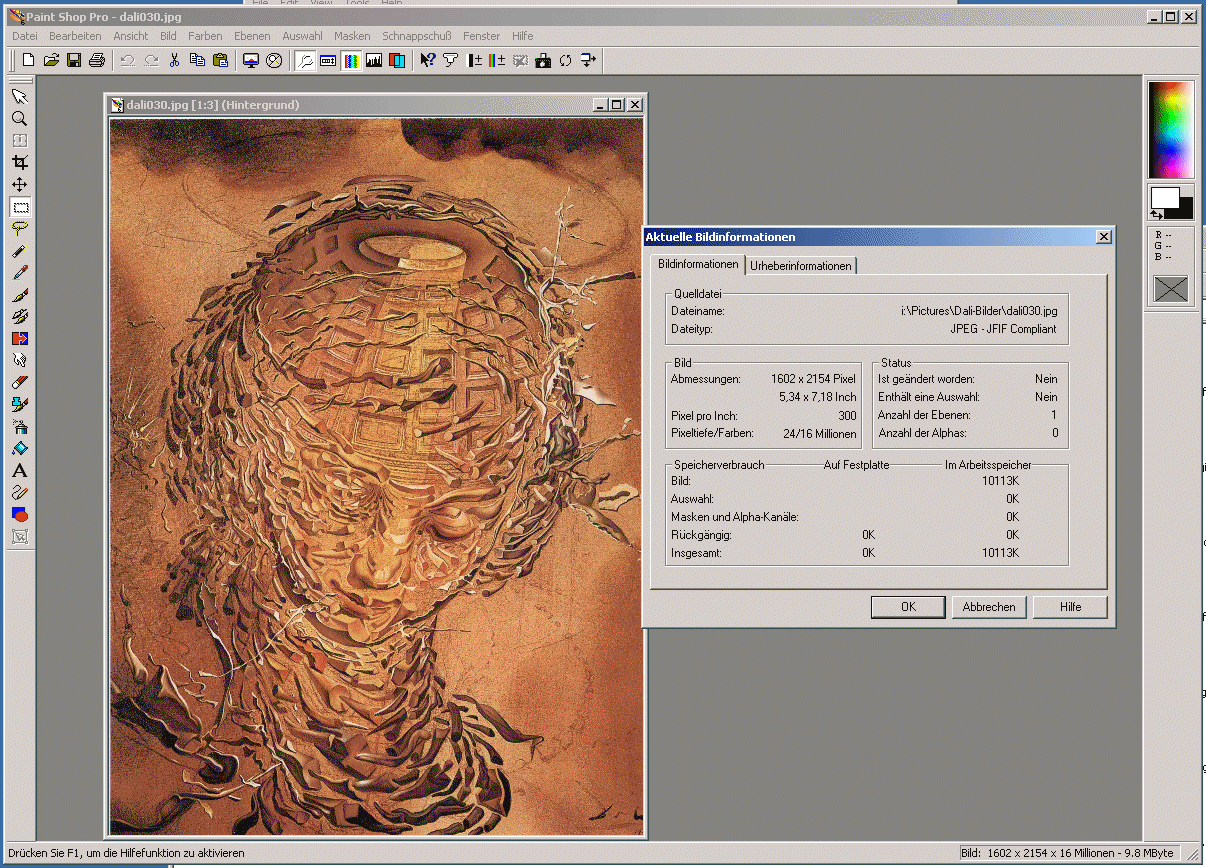Save the image with the floppy disk icon
This screenshot has height=868, width=1206.
coord(74,60)
